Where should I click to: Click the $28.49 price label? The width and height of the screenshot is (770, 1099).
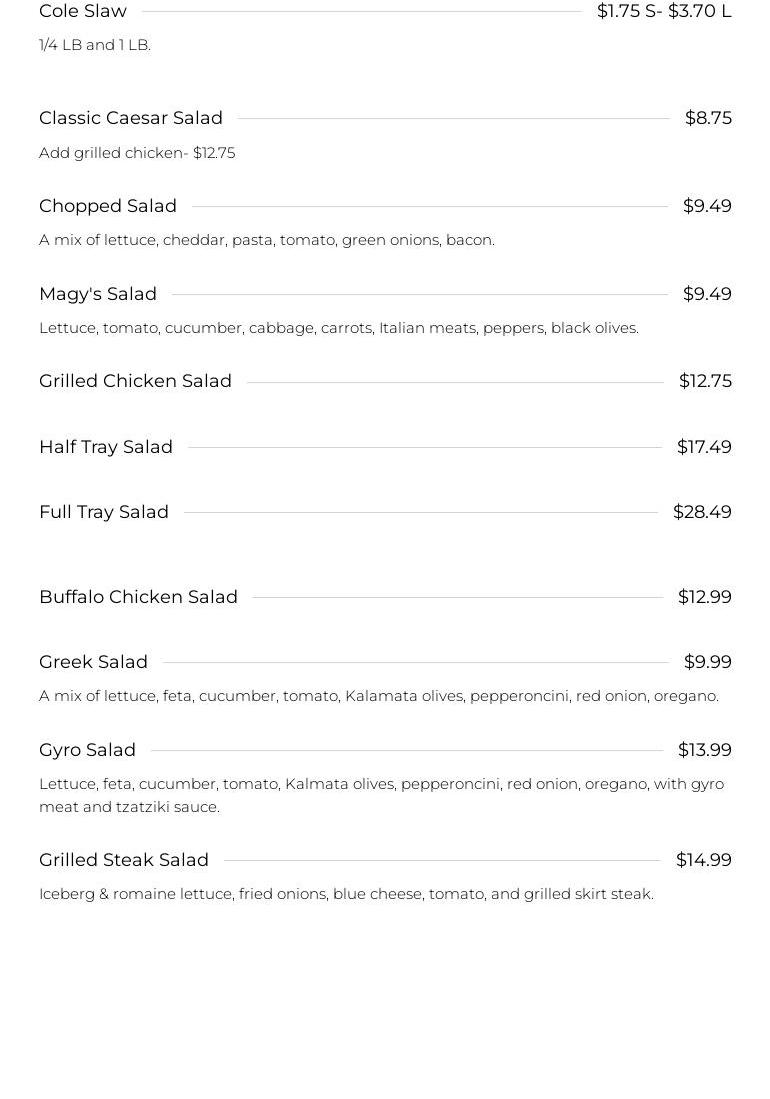click(x=702, y=512)
